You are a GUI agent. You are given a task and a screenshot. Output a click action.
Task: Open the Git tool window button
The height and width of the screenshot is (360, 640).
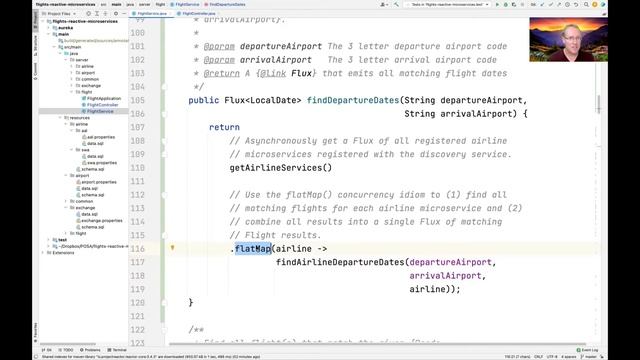click(47, 350)
